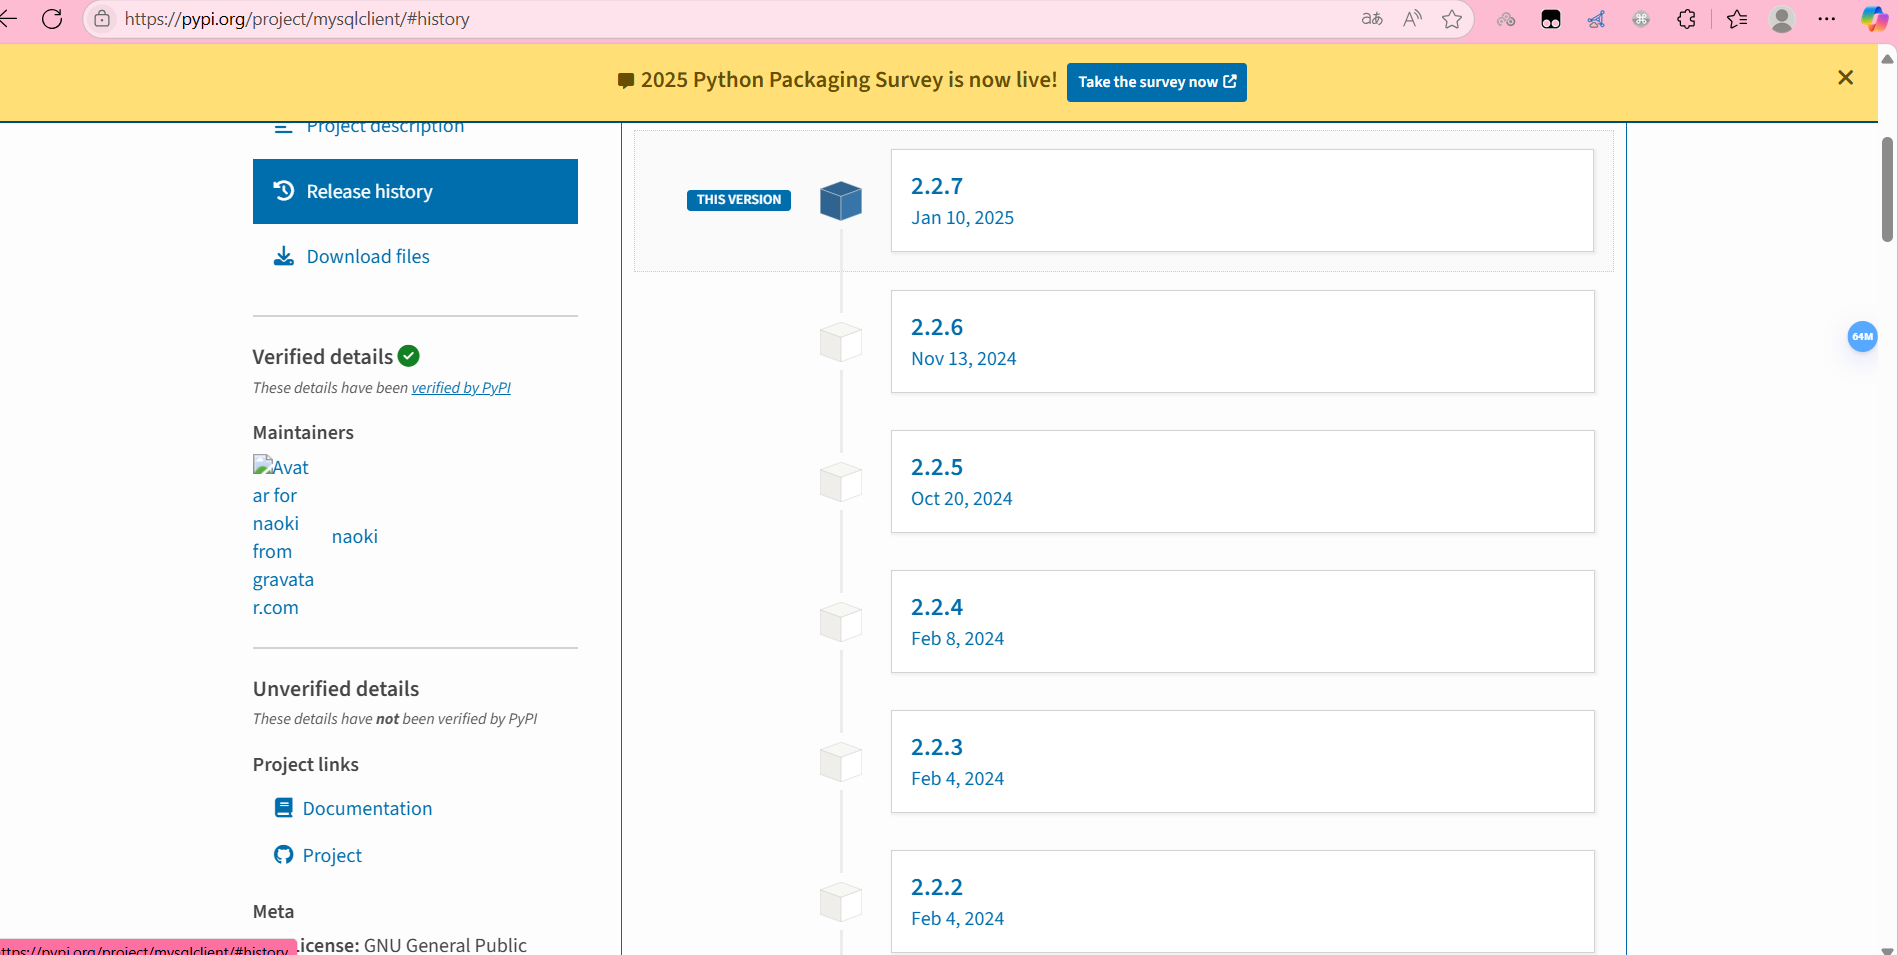Click the book icon next to Documentation
1898x955 pixels.
(x=284, y=808)
